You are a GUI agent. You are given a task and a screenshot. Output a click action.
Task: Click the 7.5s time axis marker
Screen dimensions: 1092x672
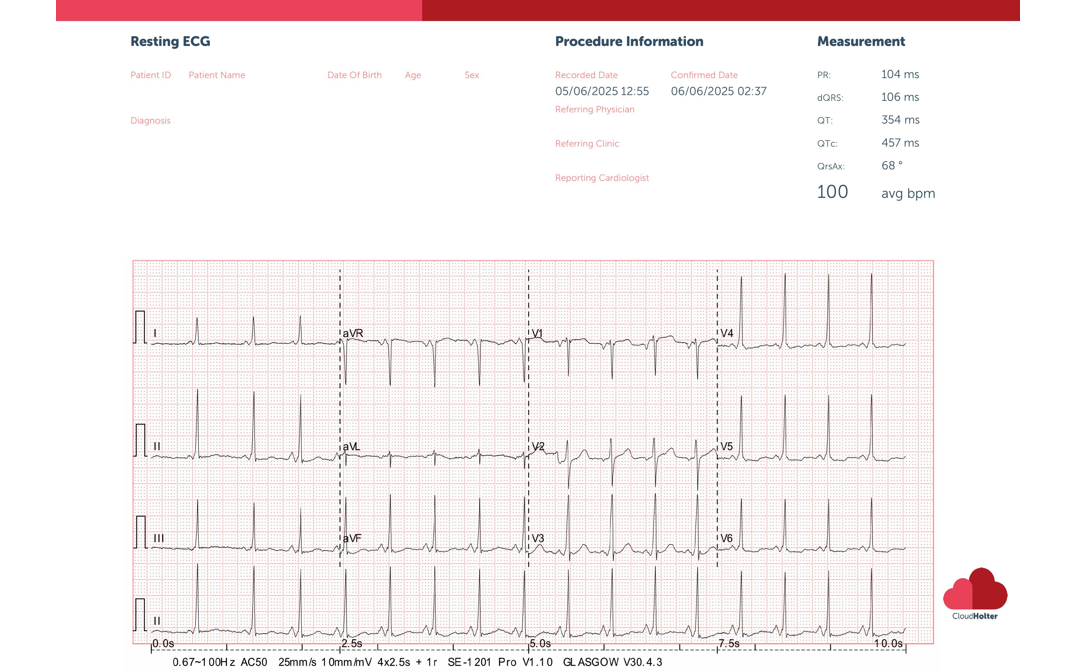point(729,643)
